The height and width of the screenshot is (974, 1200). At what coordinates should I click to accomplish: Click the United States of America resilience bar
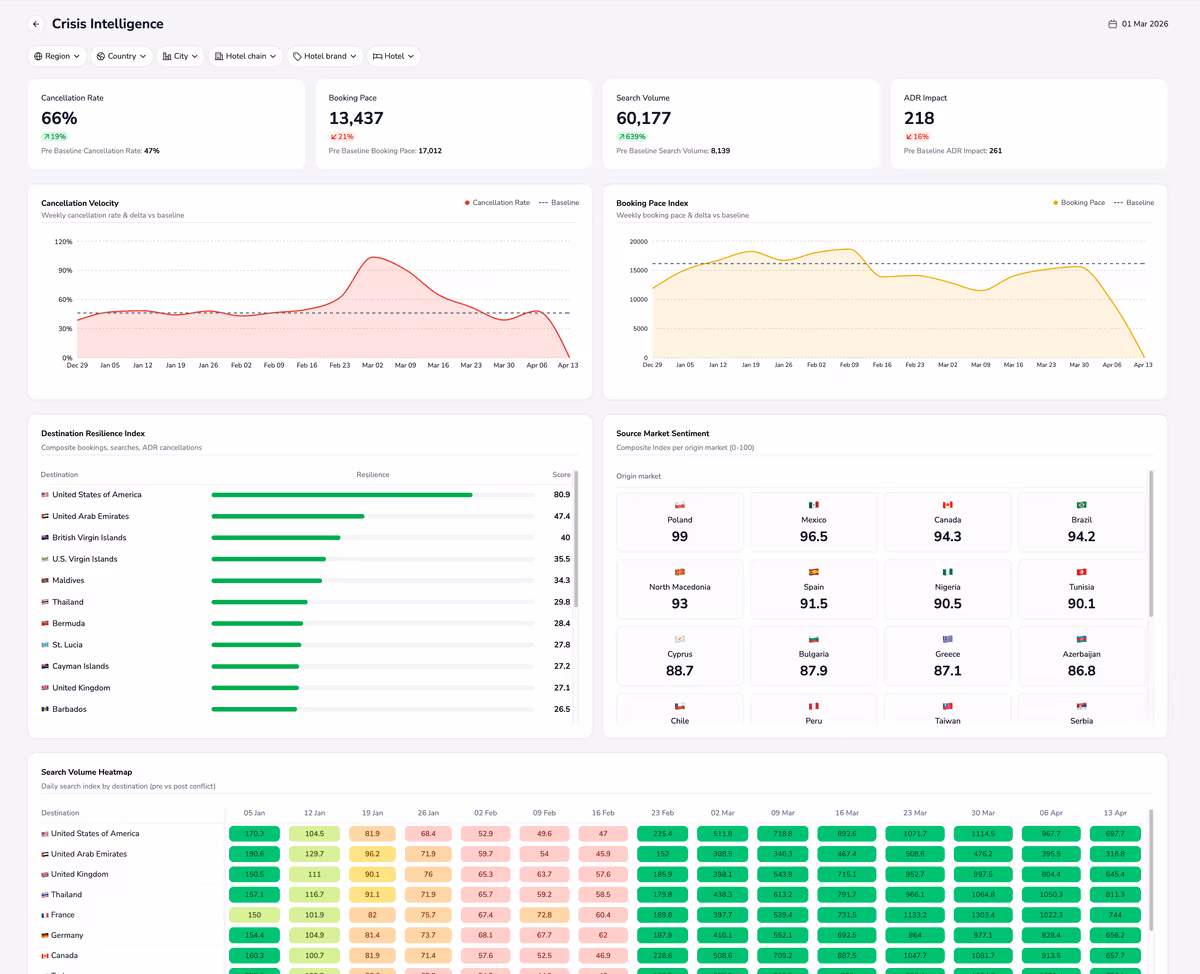click(373, 495)
